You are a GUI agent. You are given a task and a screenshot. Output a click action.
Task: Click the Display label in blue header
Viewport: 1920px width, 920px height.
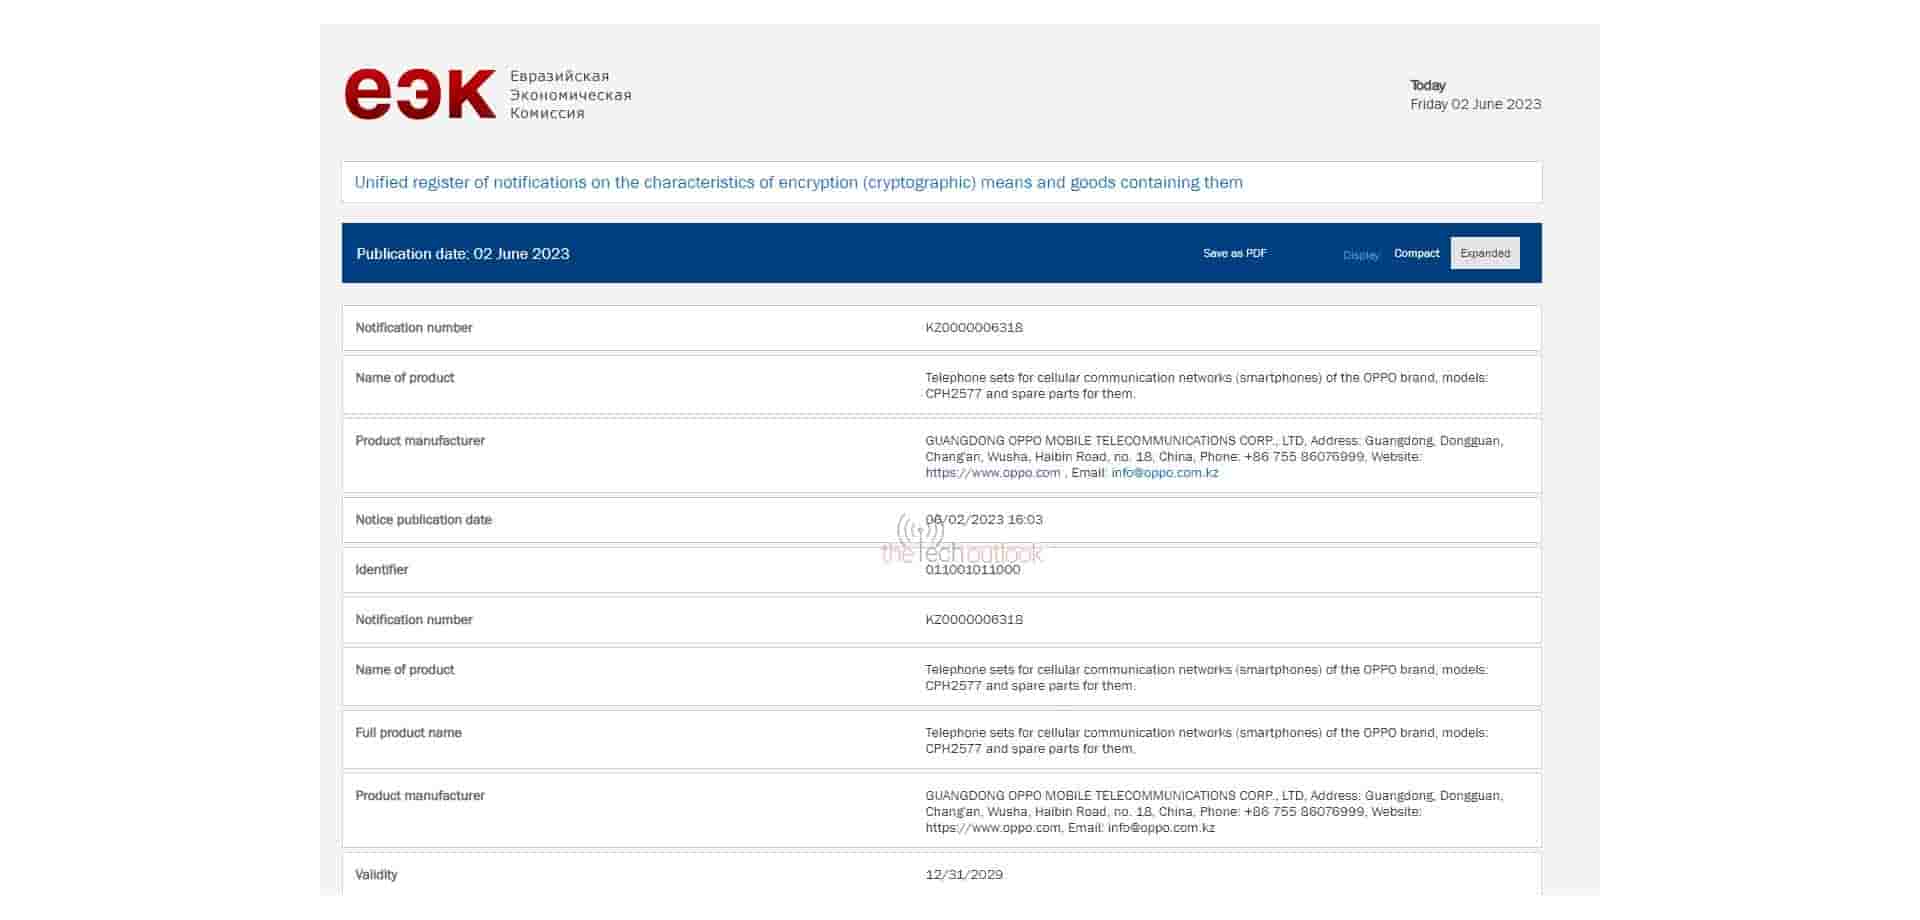click(1360, 256)
